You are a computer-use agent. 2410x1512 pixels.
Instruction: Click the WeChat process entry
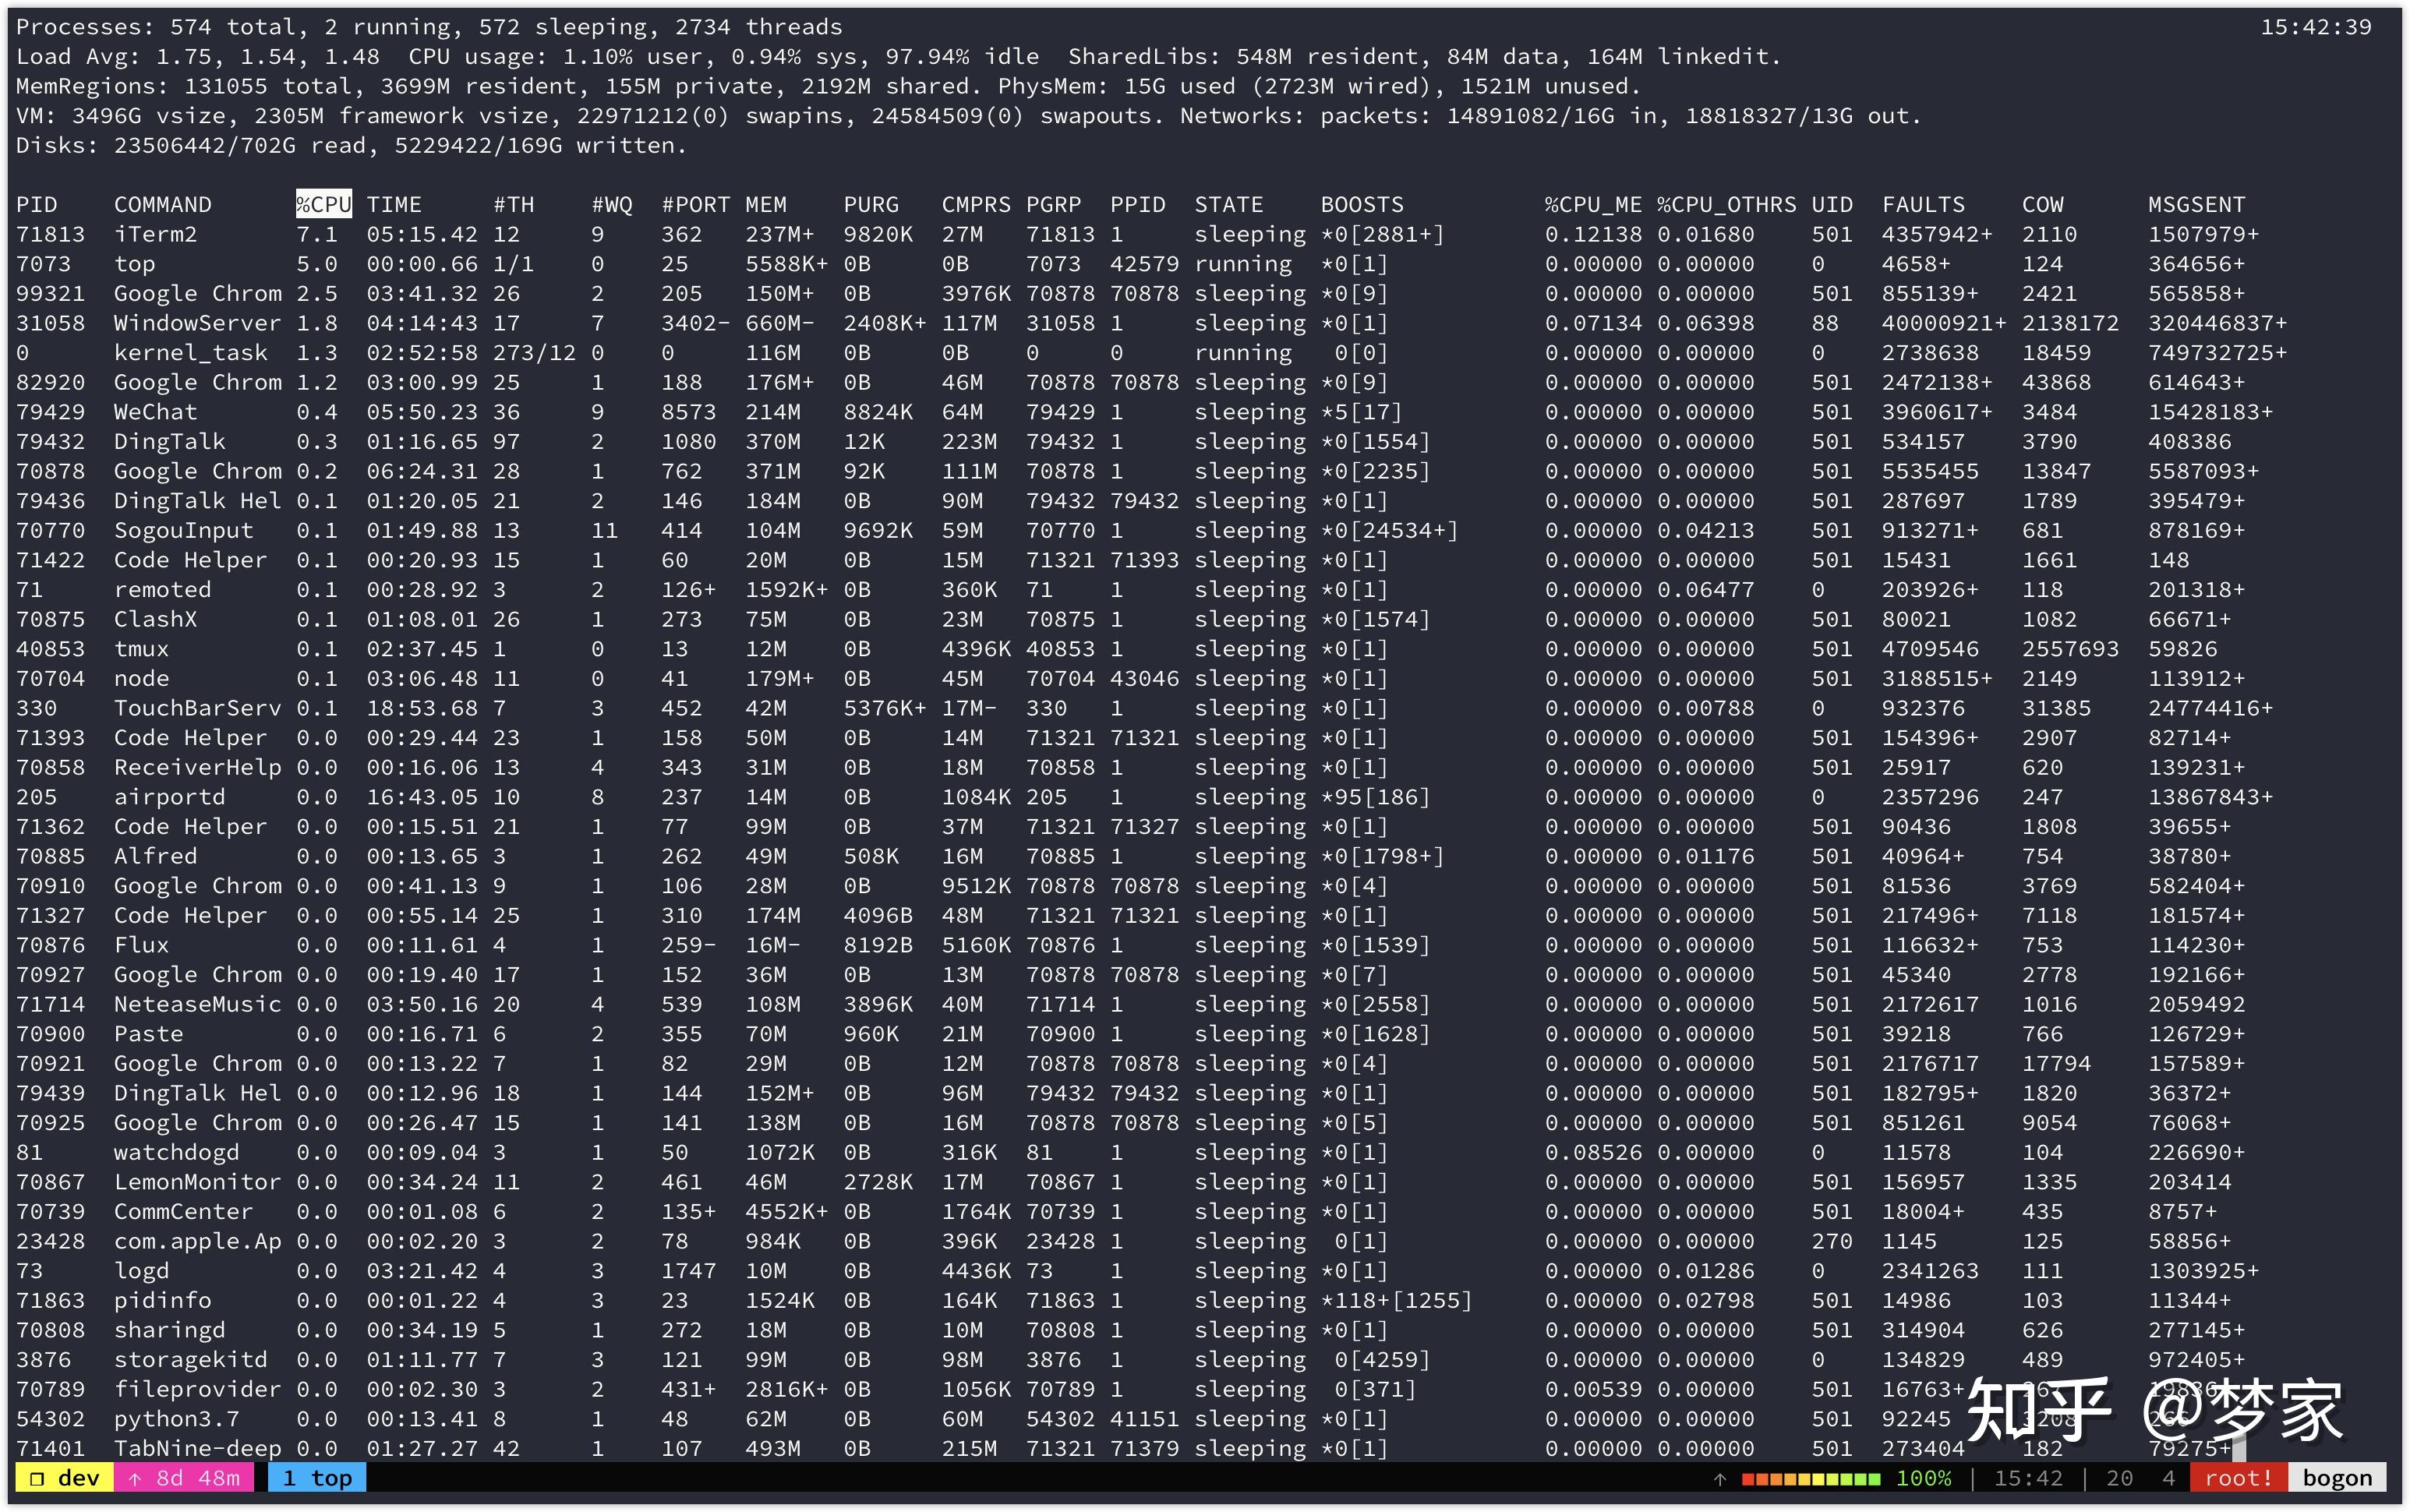[x=155, y=412]
